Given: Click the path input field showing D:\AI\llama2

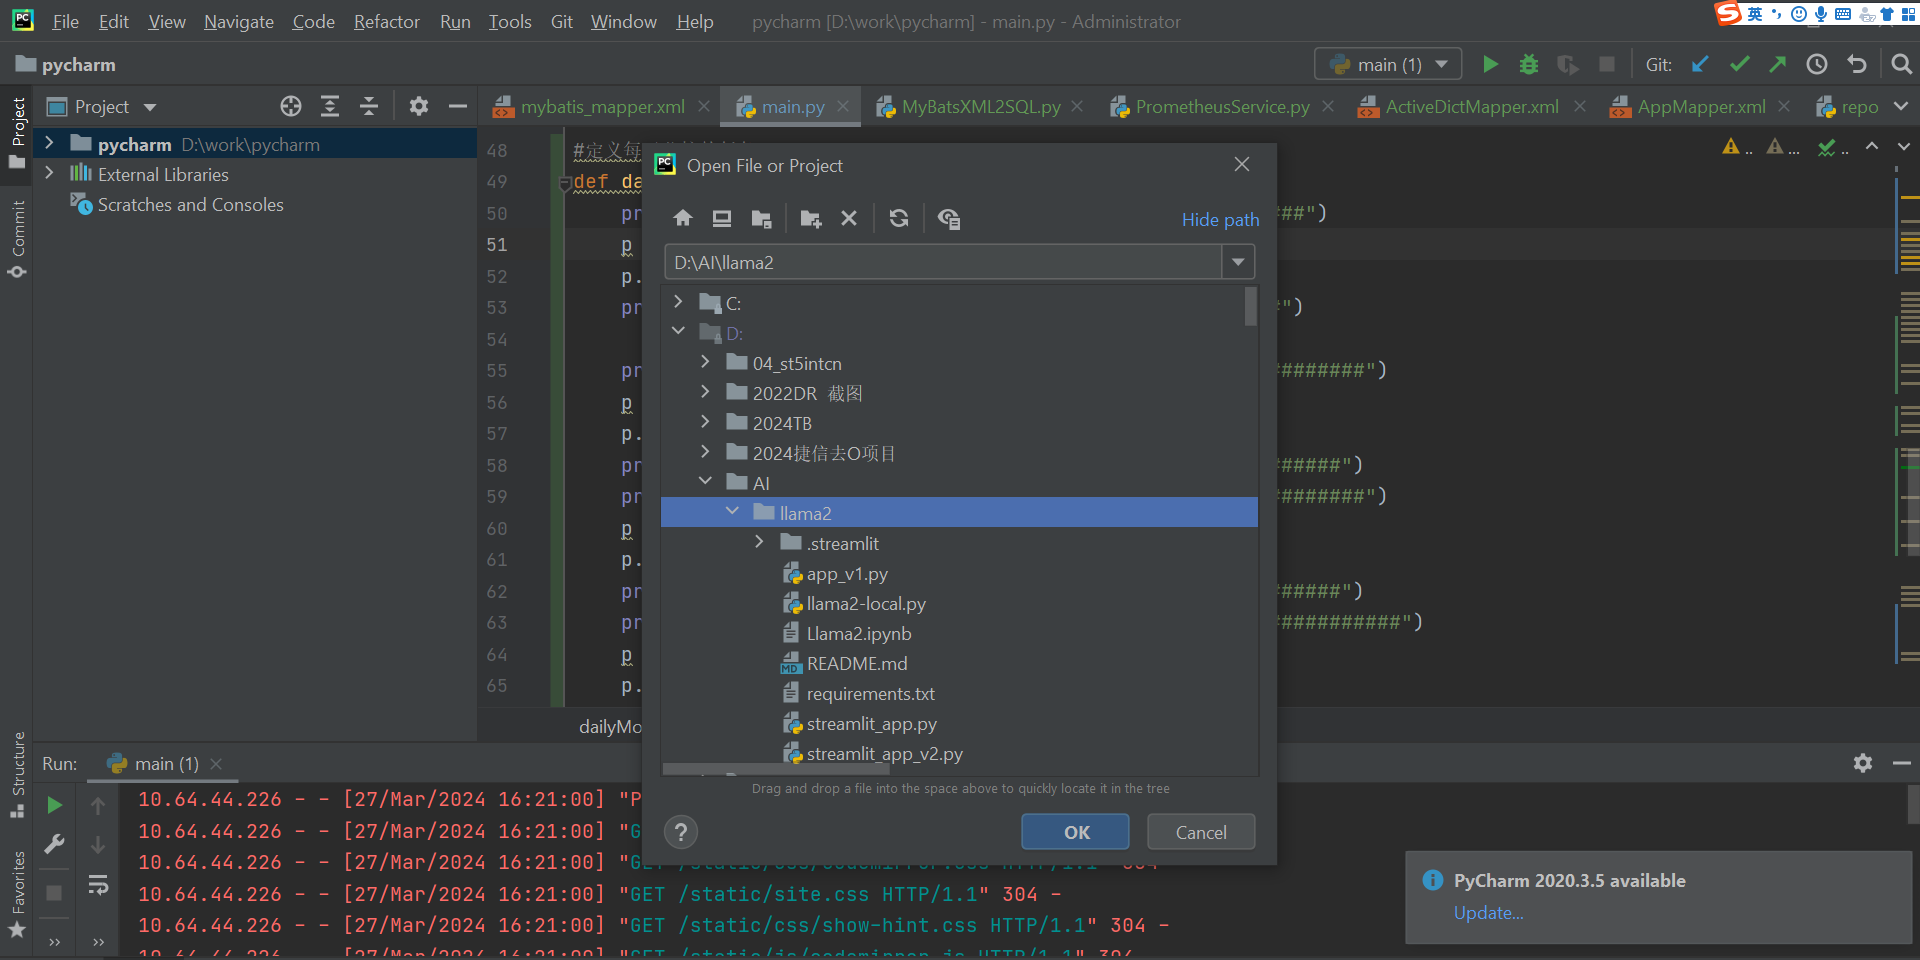Looking at the screenshot, I should coord(942,262).
